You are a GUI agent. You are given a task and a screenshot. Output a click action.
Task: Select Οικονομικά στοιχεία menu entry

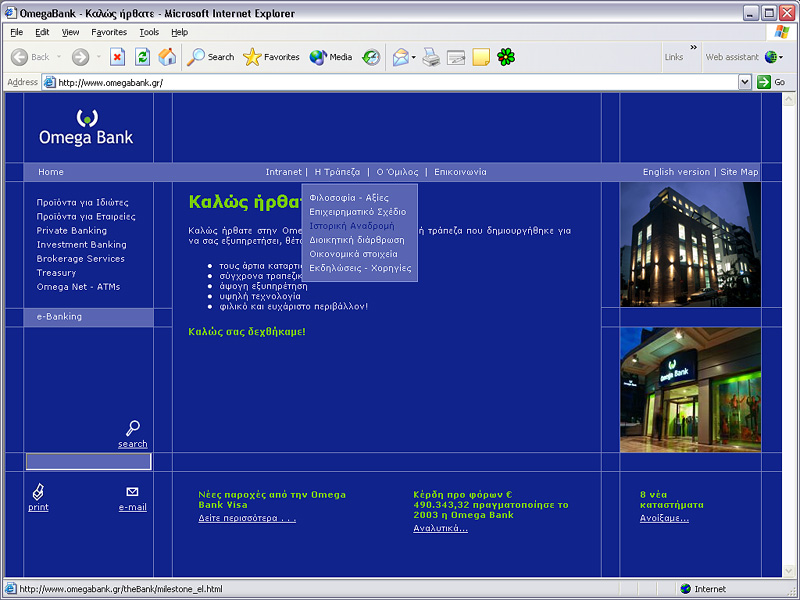tap(353, 254)
